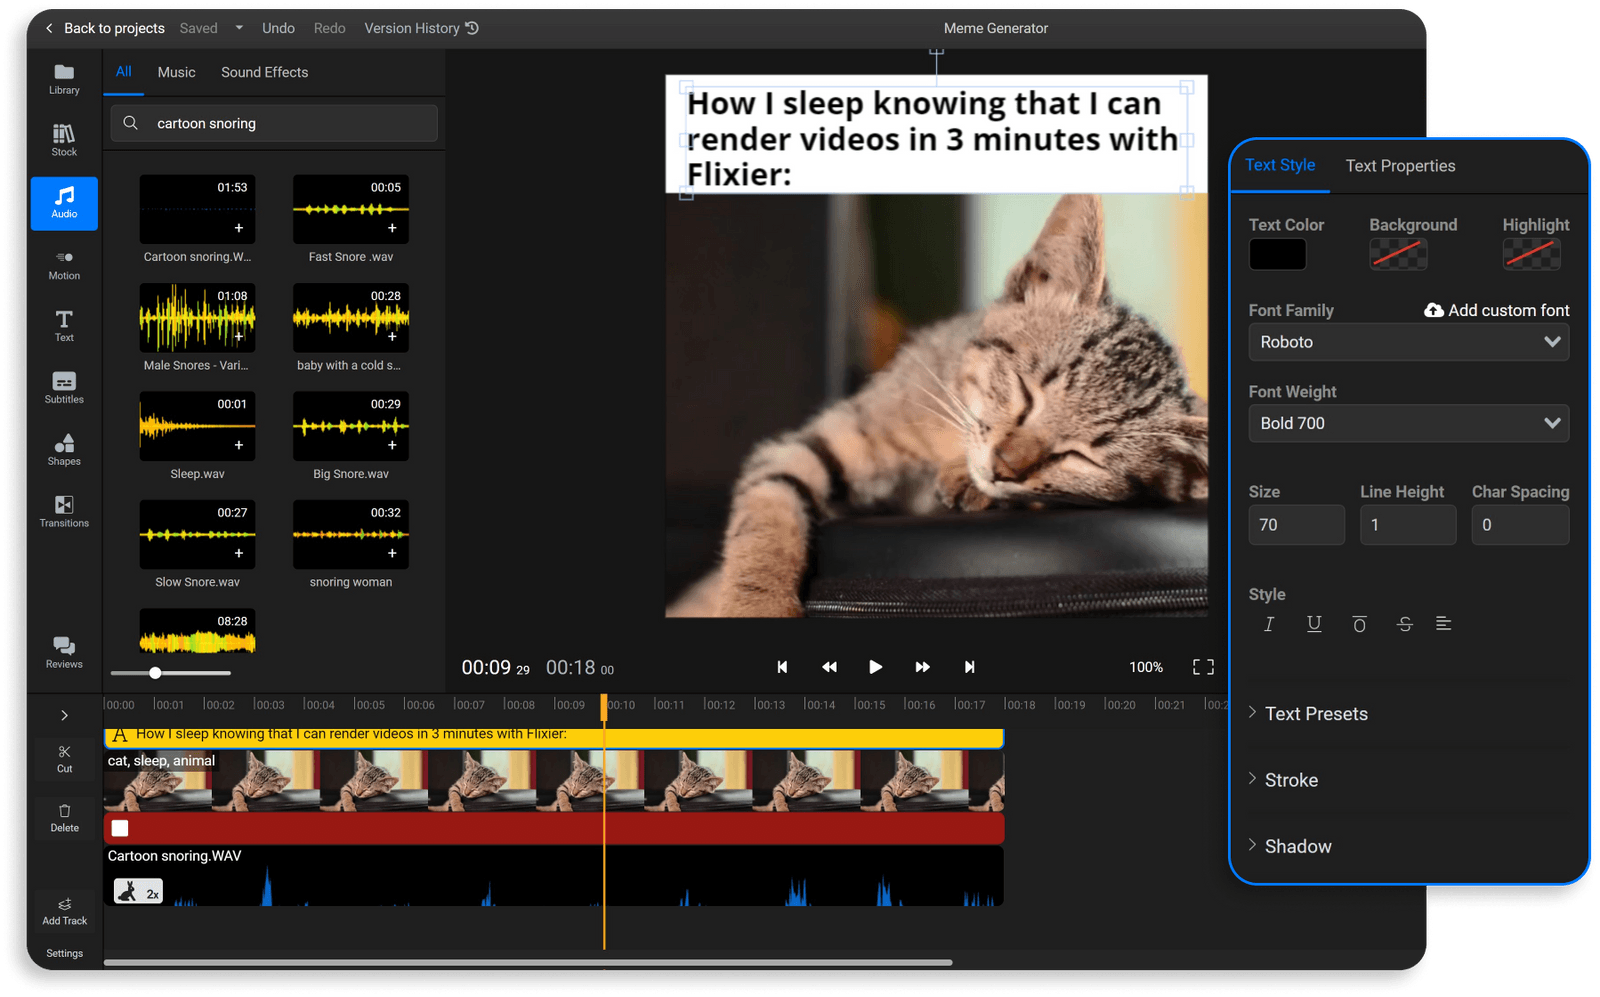Switch to the Sound Effects tab
This screenshot has height=997, width=1600.
click(x=264, y=72)
